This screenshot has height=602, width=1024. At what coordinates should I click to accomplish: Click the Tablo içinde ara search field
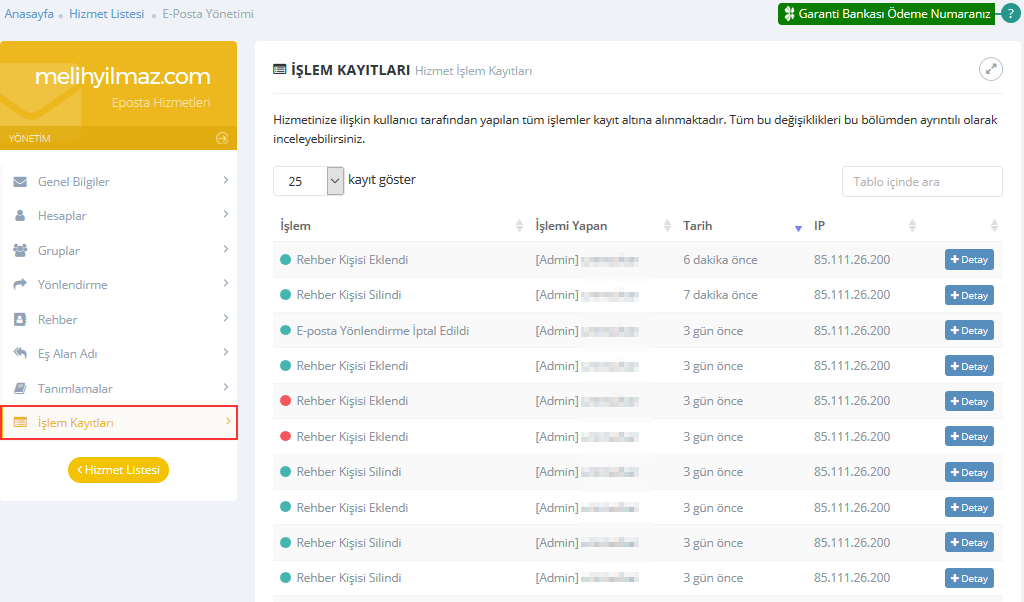pyautogui.click(x=921, y=182)
